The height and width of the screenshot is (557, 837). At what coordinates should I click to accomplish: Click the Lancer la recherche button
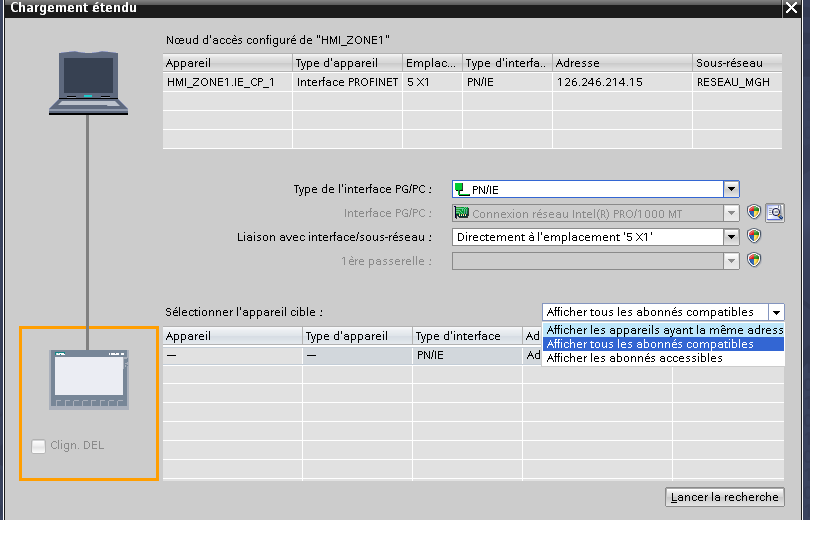click(x=724, y=497)
